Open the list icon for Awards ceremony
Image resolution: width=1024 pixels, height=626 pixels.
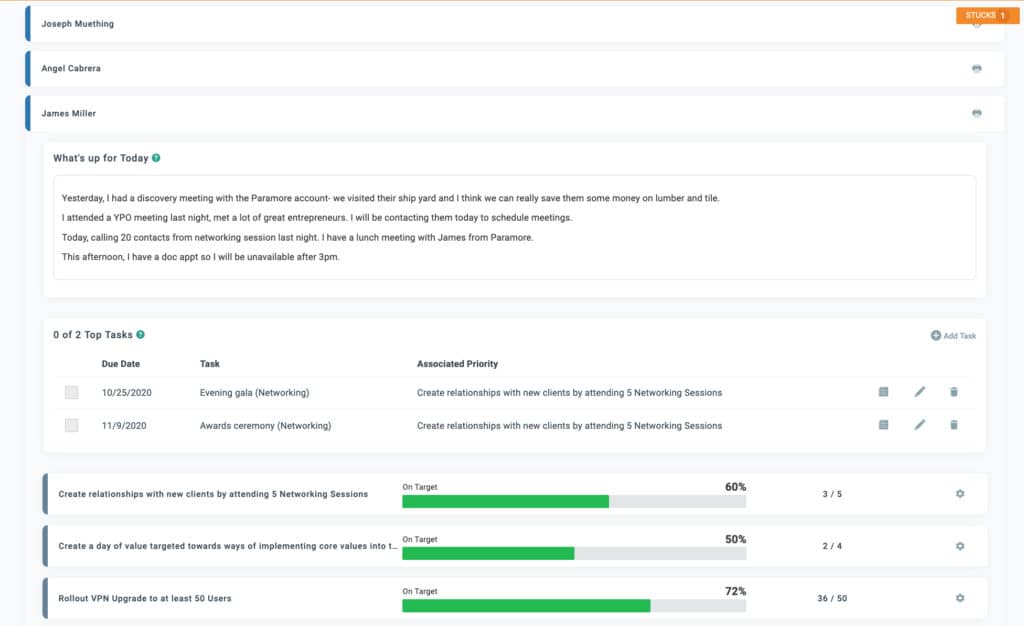click(883, 425)
